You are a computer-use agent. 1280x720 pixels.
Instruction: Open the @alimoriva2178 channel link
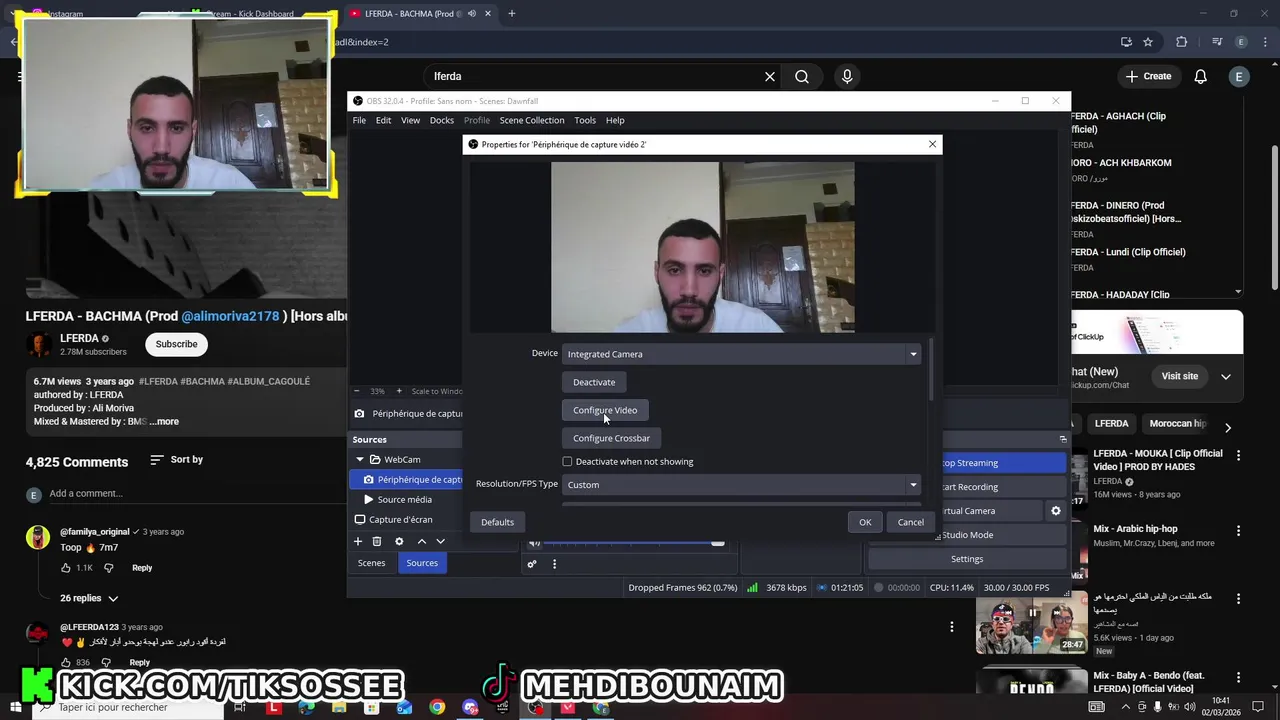coord(230,316)
